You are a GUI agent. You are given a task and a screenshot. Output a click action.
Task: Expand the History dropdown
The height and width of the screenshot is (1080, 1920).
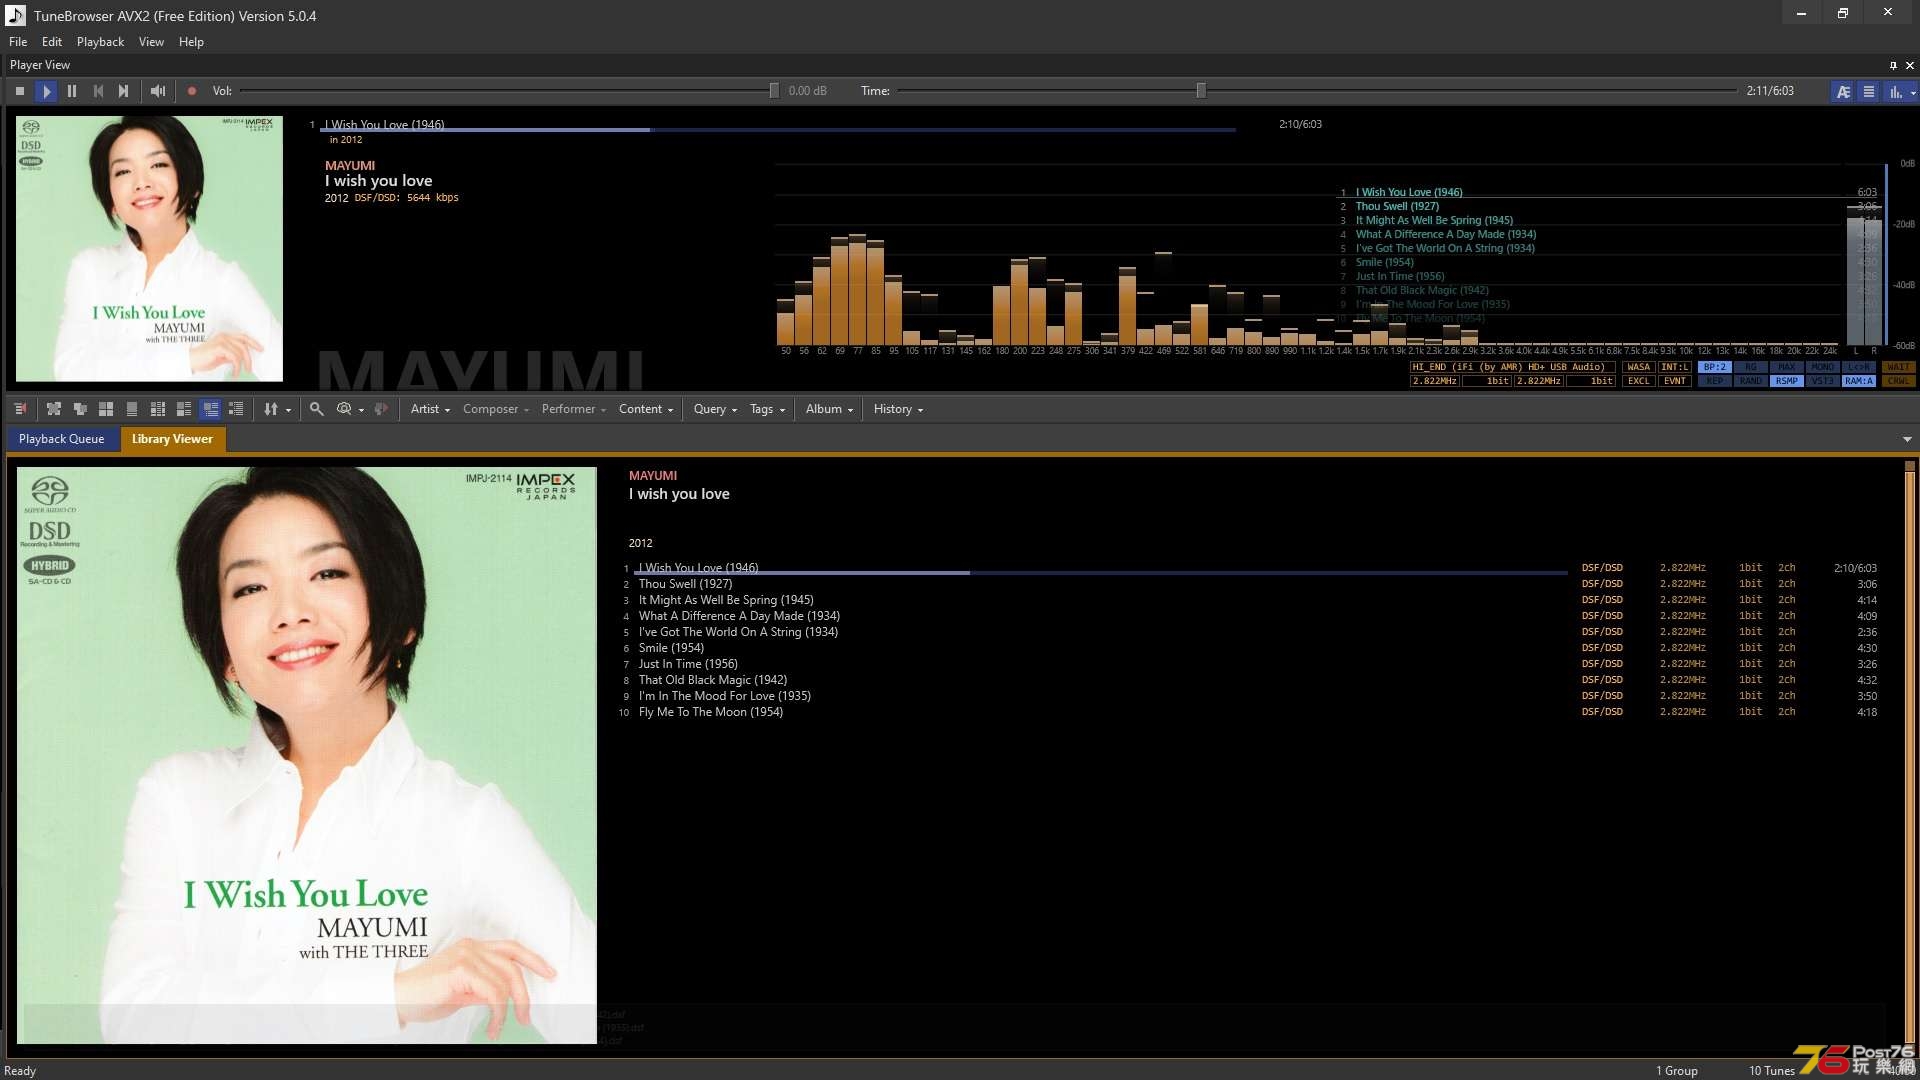[898, 409]
